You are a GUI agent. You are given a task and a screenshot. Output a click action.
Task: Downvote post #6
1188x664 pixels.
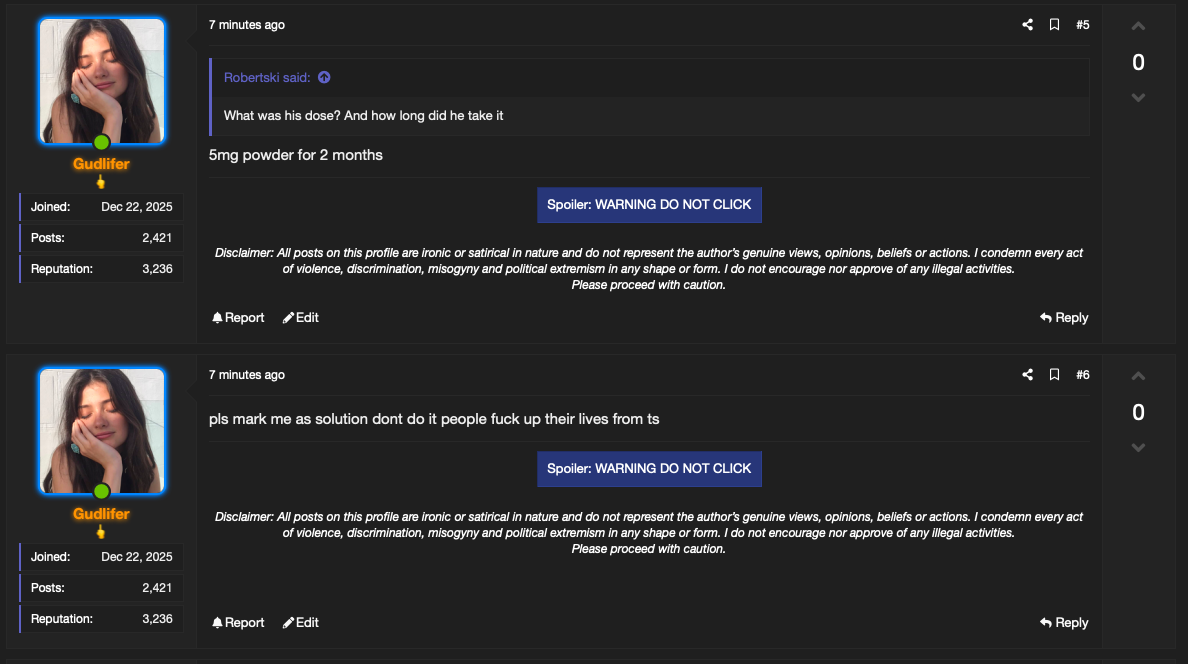click(x=1138, y=448)
